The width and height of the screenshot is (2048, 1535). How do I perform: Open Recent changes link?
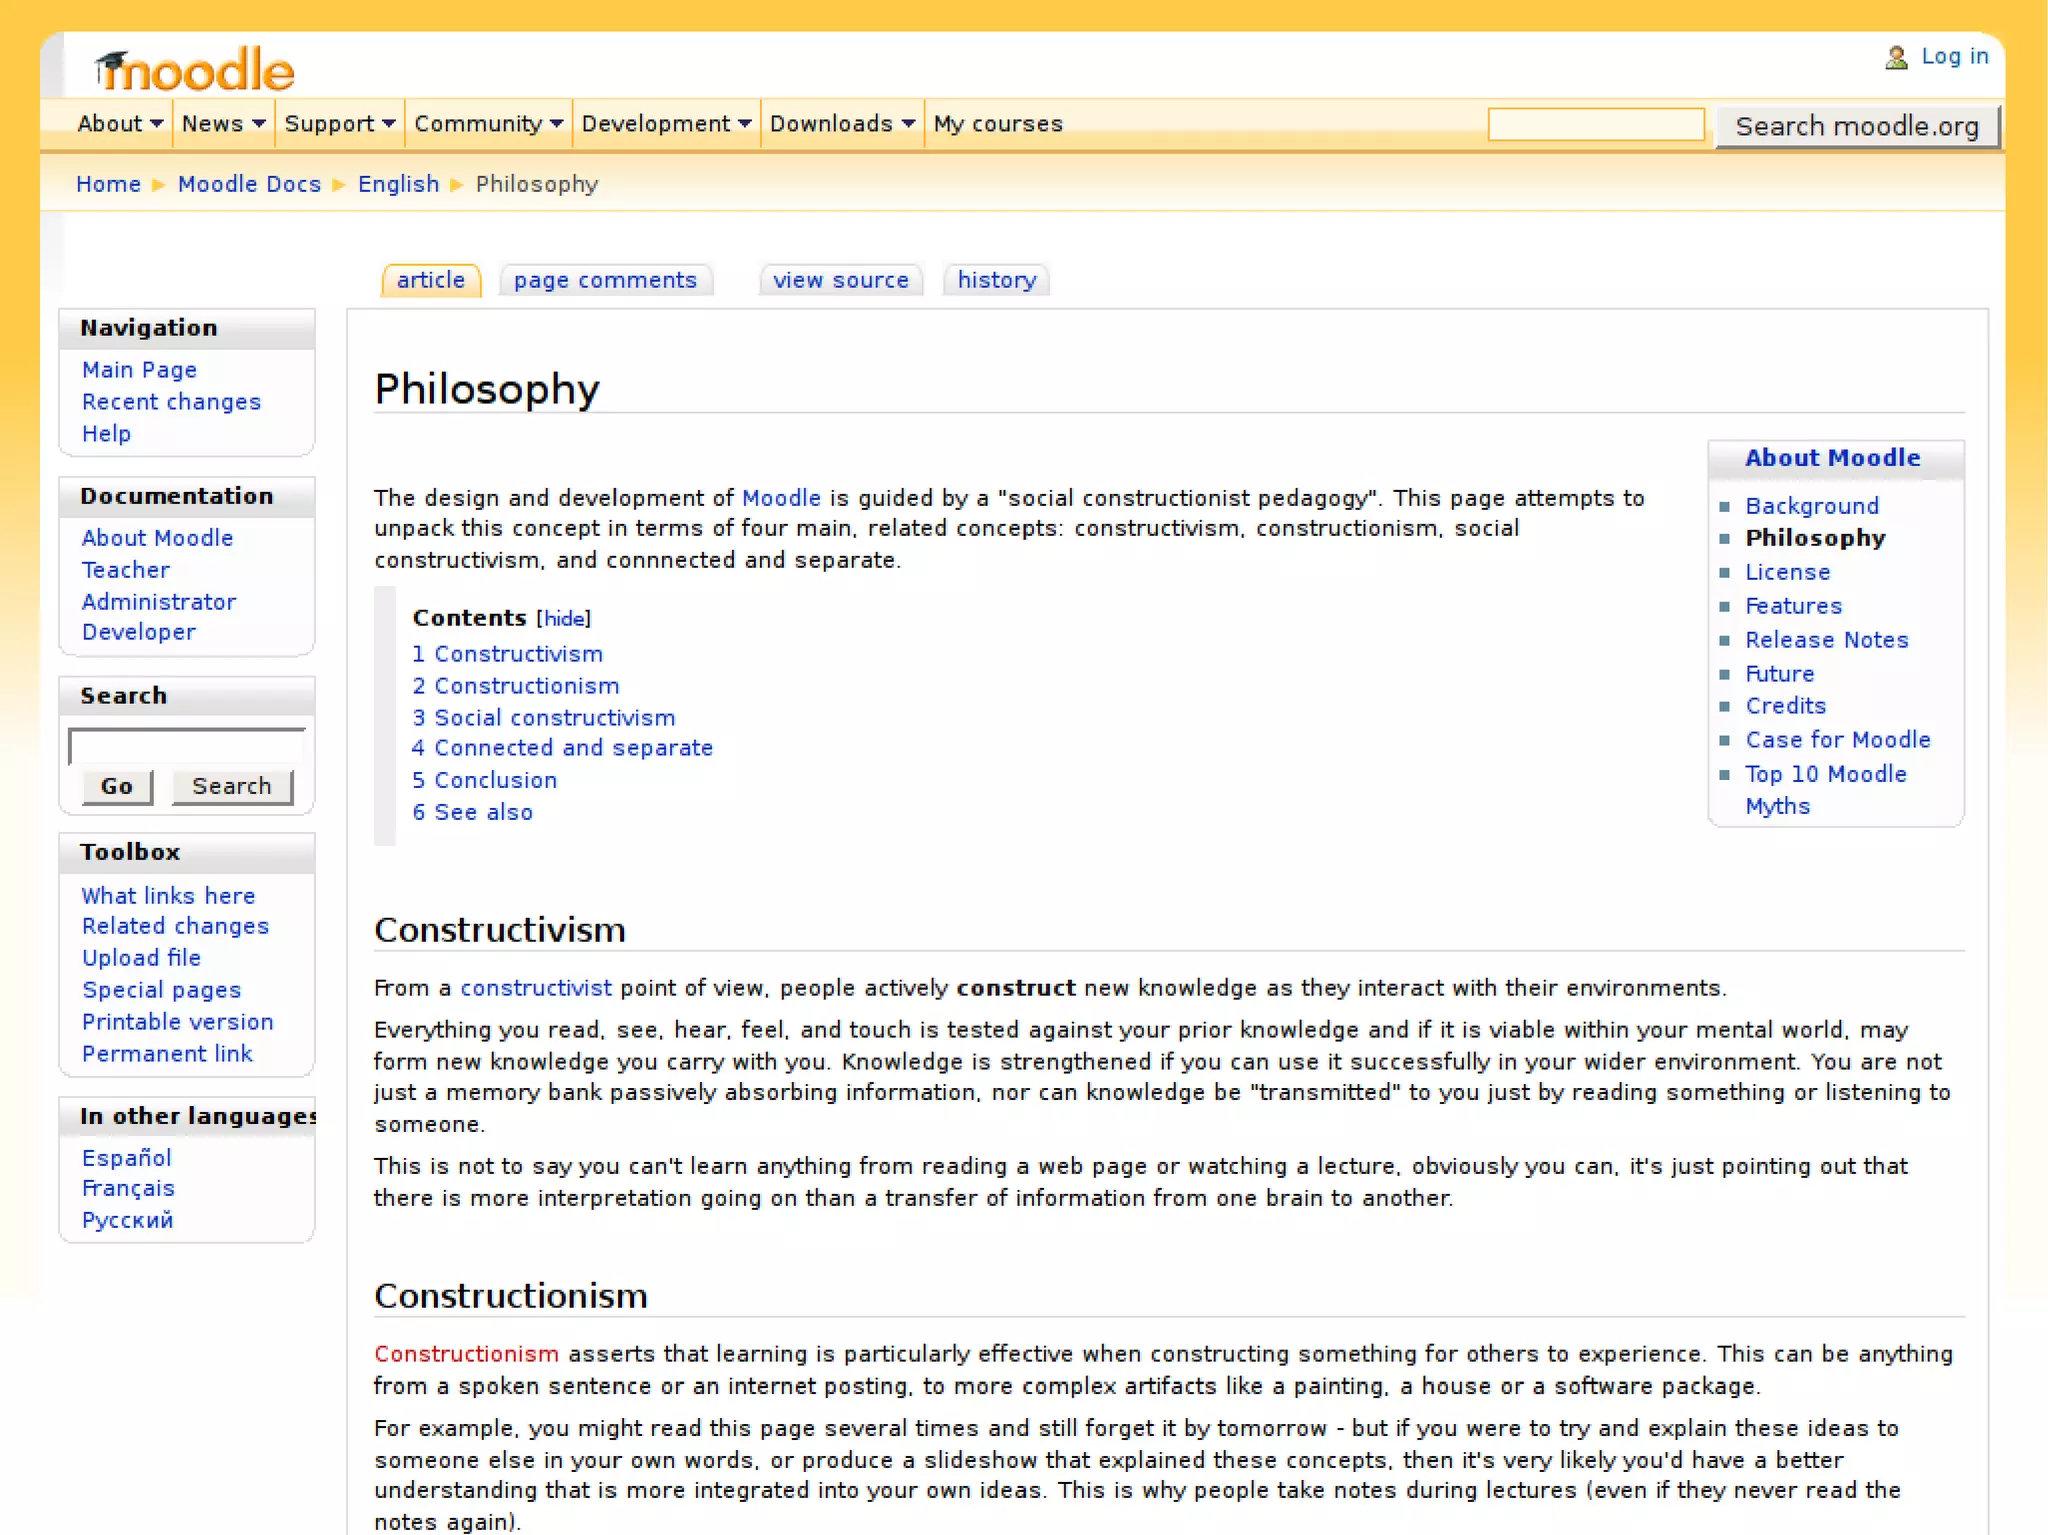(171, 402)
